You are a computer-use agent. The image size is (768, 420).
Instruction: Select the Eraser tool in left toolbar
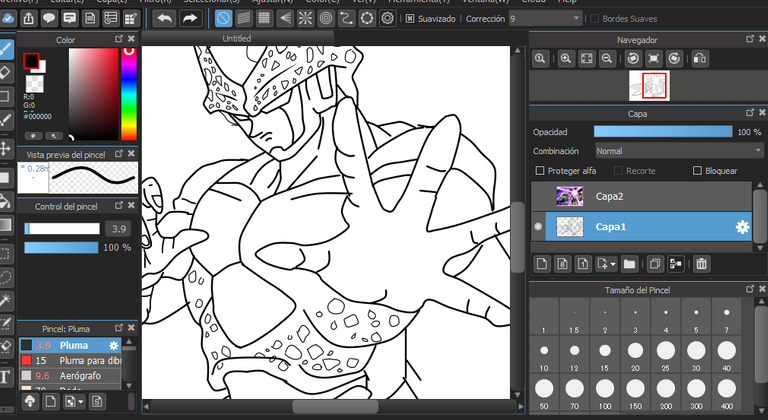(x=5, y=74)
